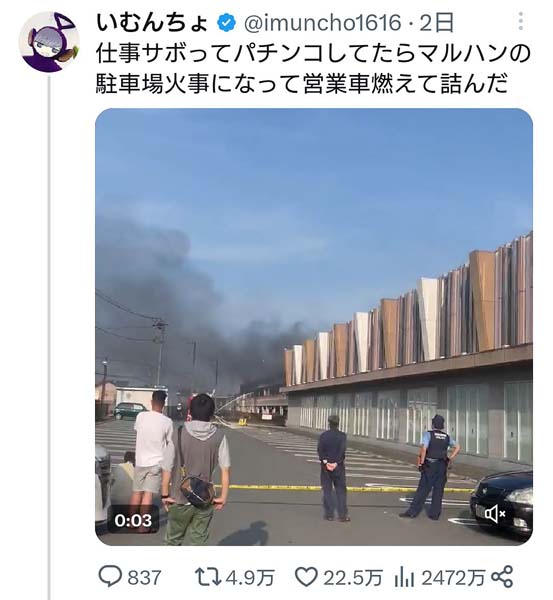Play the parking lot fire video
This screenshot has width=553, height=600.
click(314, 327)
